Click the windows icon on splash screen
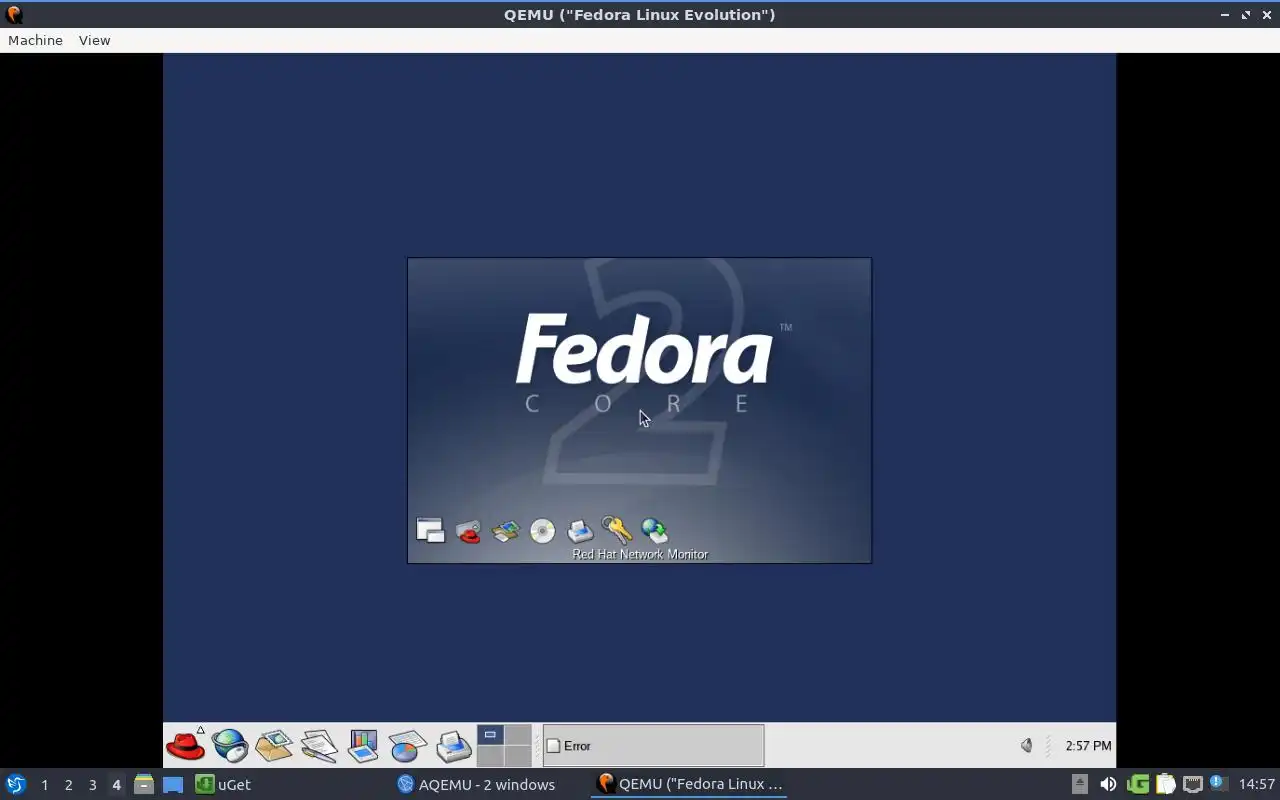The height and width of the screenshot is (800, 1280). [x=430, y=530]
